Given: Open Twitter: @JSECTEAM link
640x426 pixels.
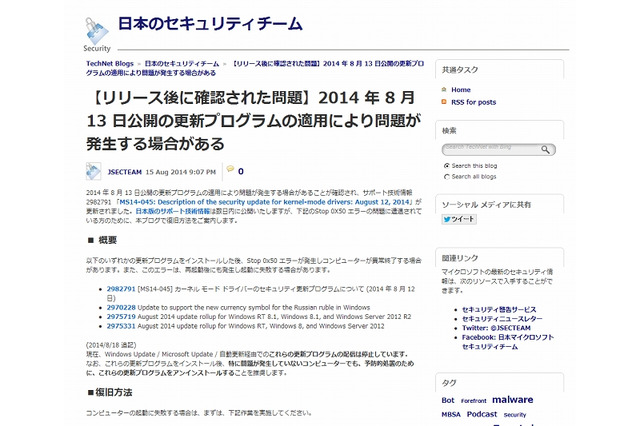Looking at the screenshot, I should pos(496,328).
